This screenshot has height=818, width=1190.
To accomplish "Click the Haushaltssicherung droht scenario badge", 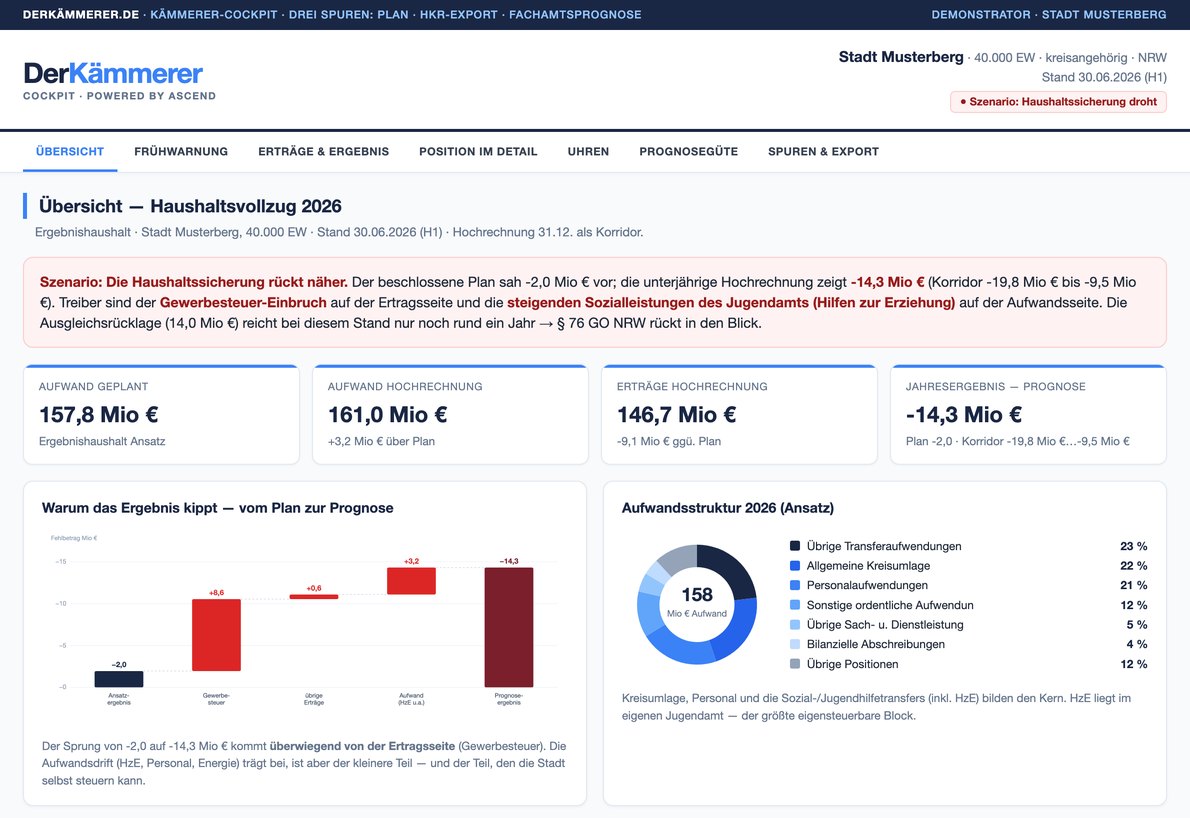I will [1058, 102].
